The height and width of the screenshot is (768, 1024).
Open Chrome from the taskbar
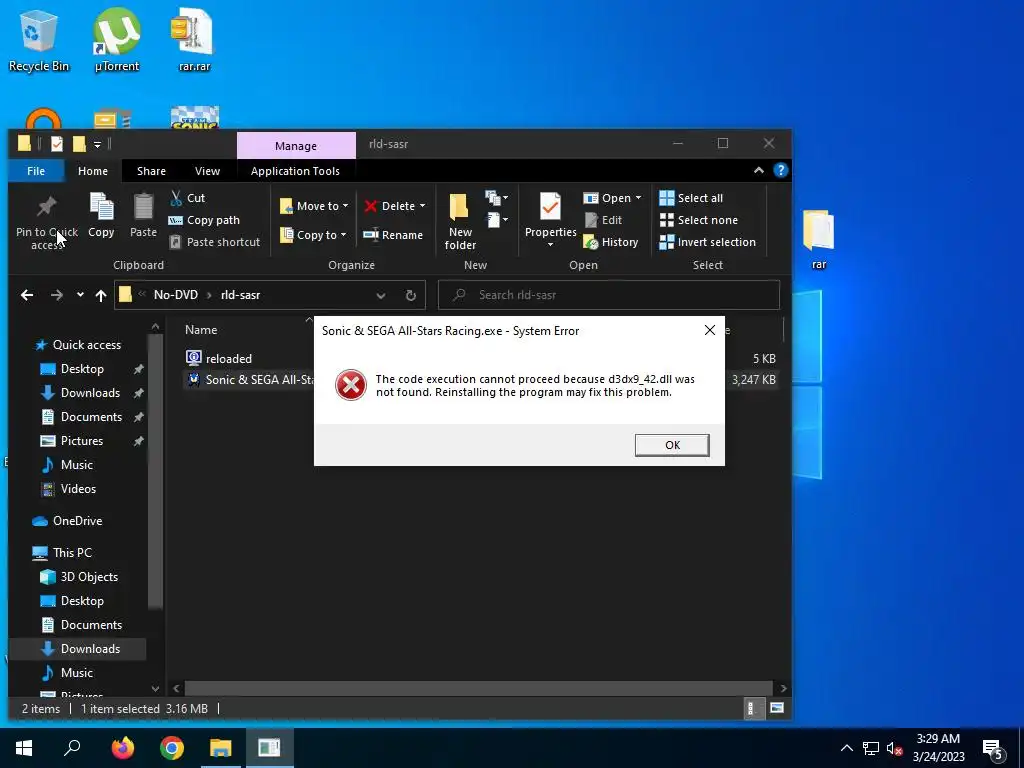172,748
